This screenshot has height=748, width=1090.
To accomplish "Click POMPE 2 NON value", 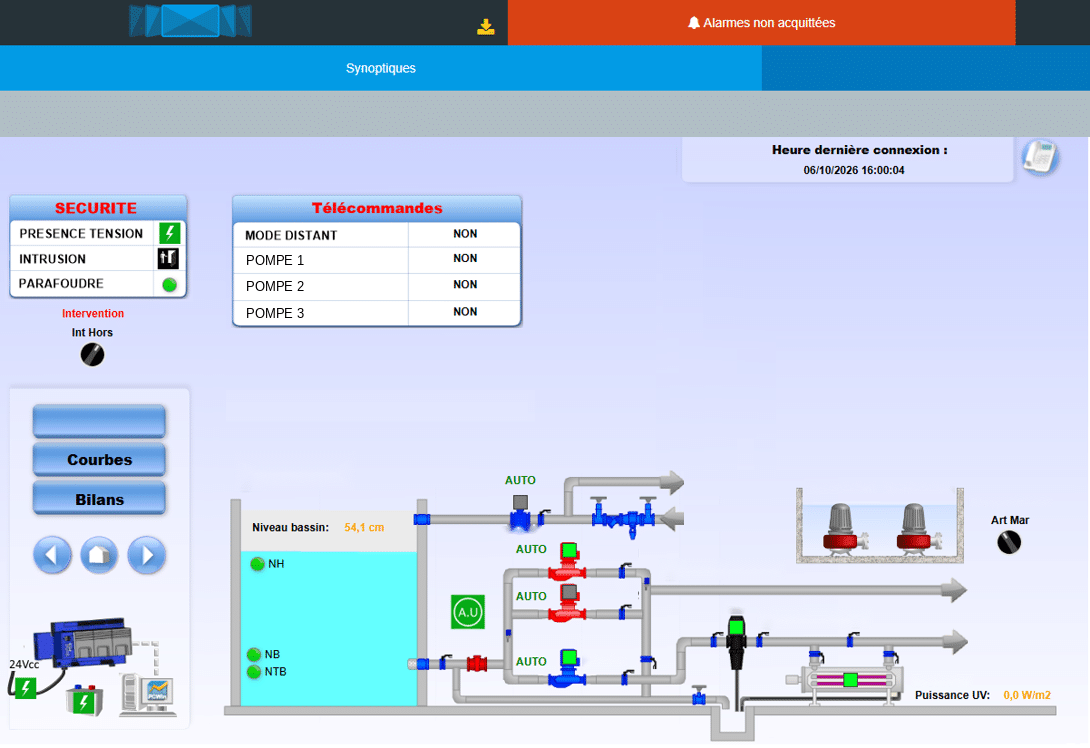I will tap(465, 285).
